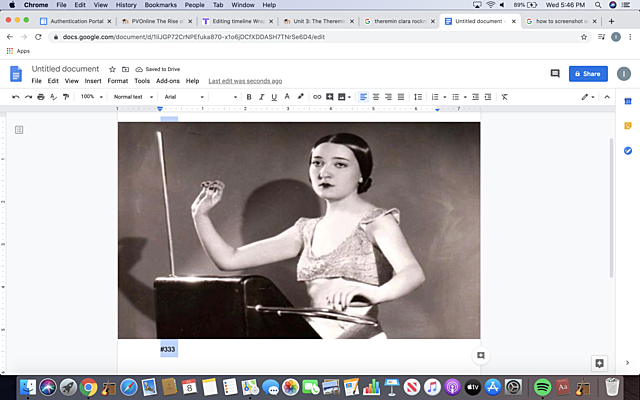Open the Line spacing menu

418,97
